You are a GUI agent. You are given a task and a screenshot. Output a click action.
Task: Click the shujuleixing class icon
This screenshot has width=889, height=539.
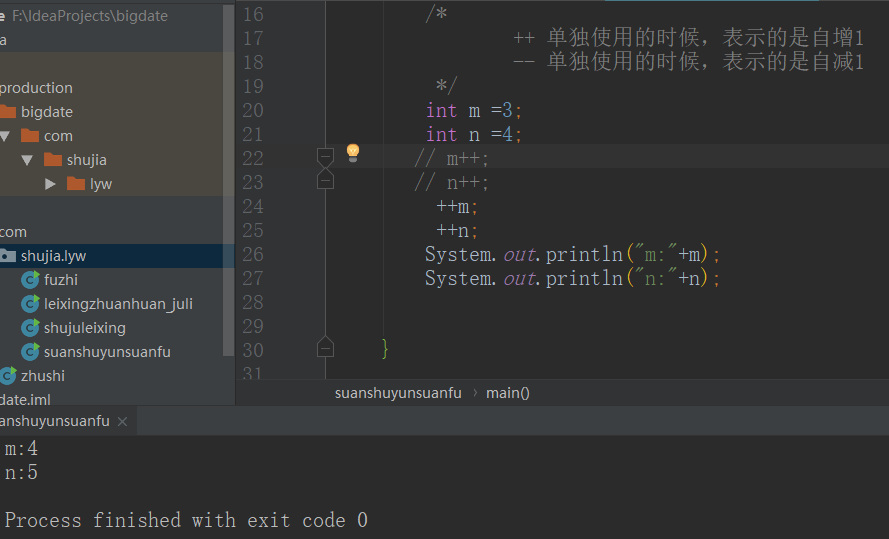tap(30, 328)
